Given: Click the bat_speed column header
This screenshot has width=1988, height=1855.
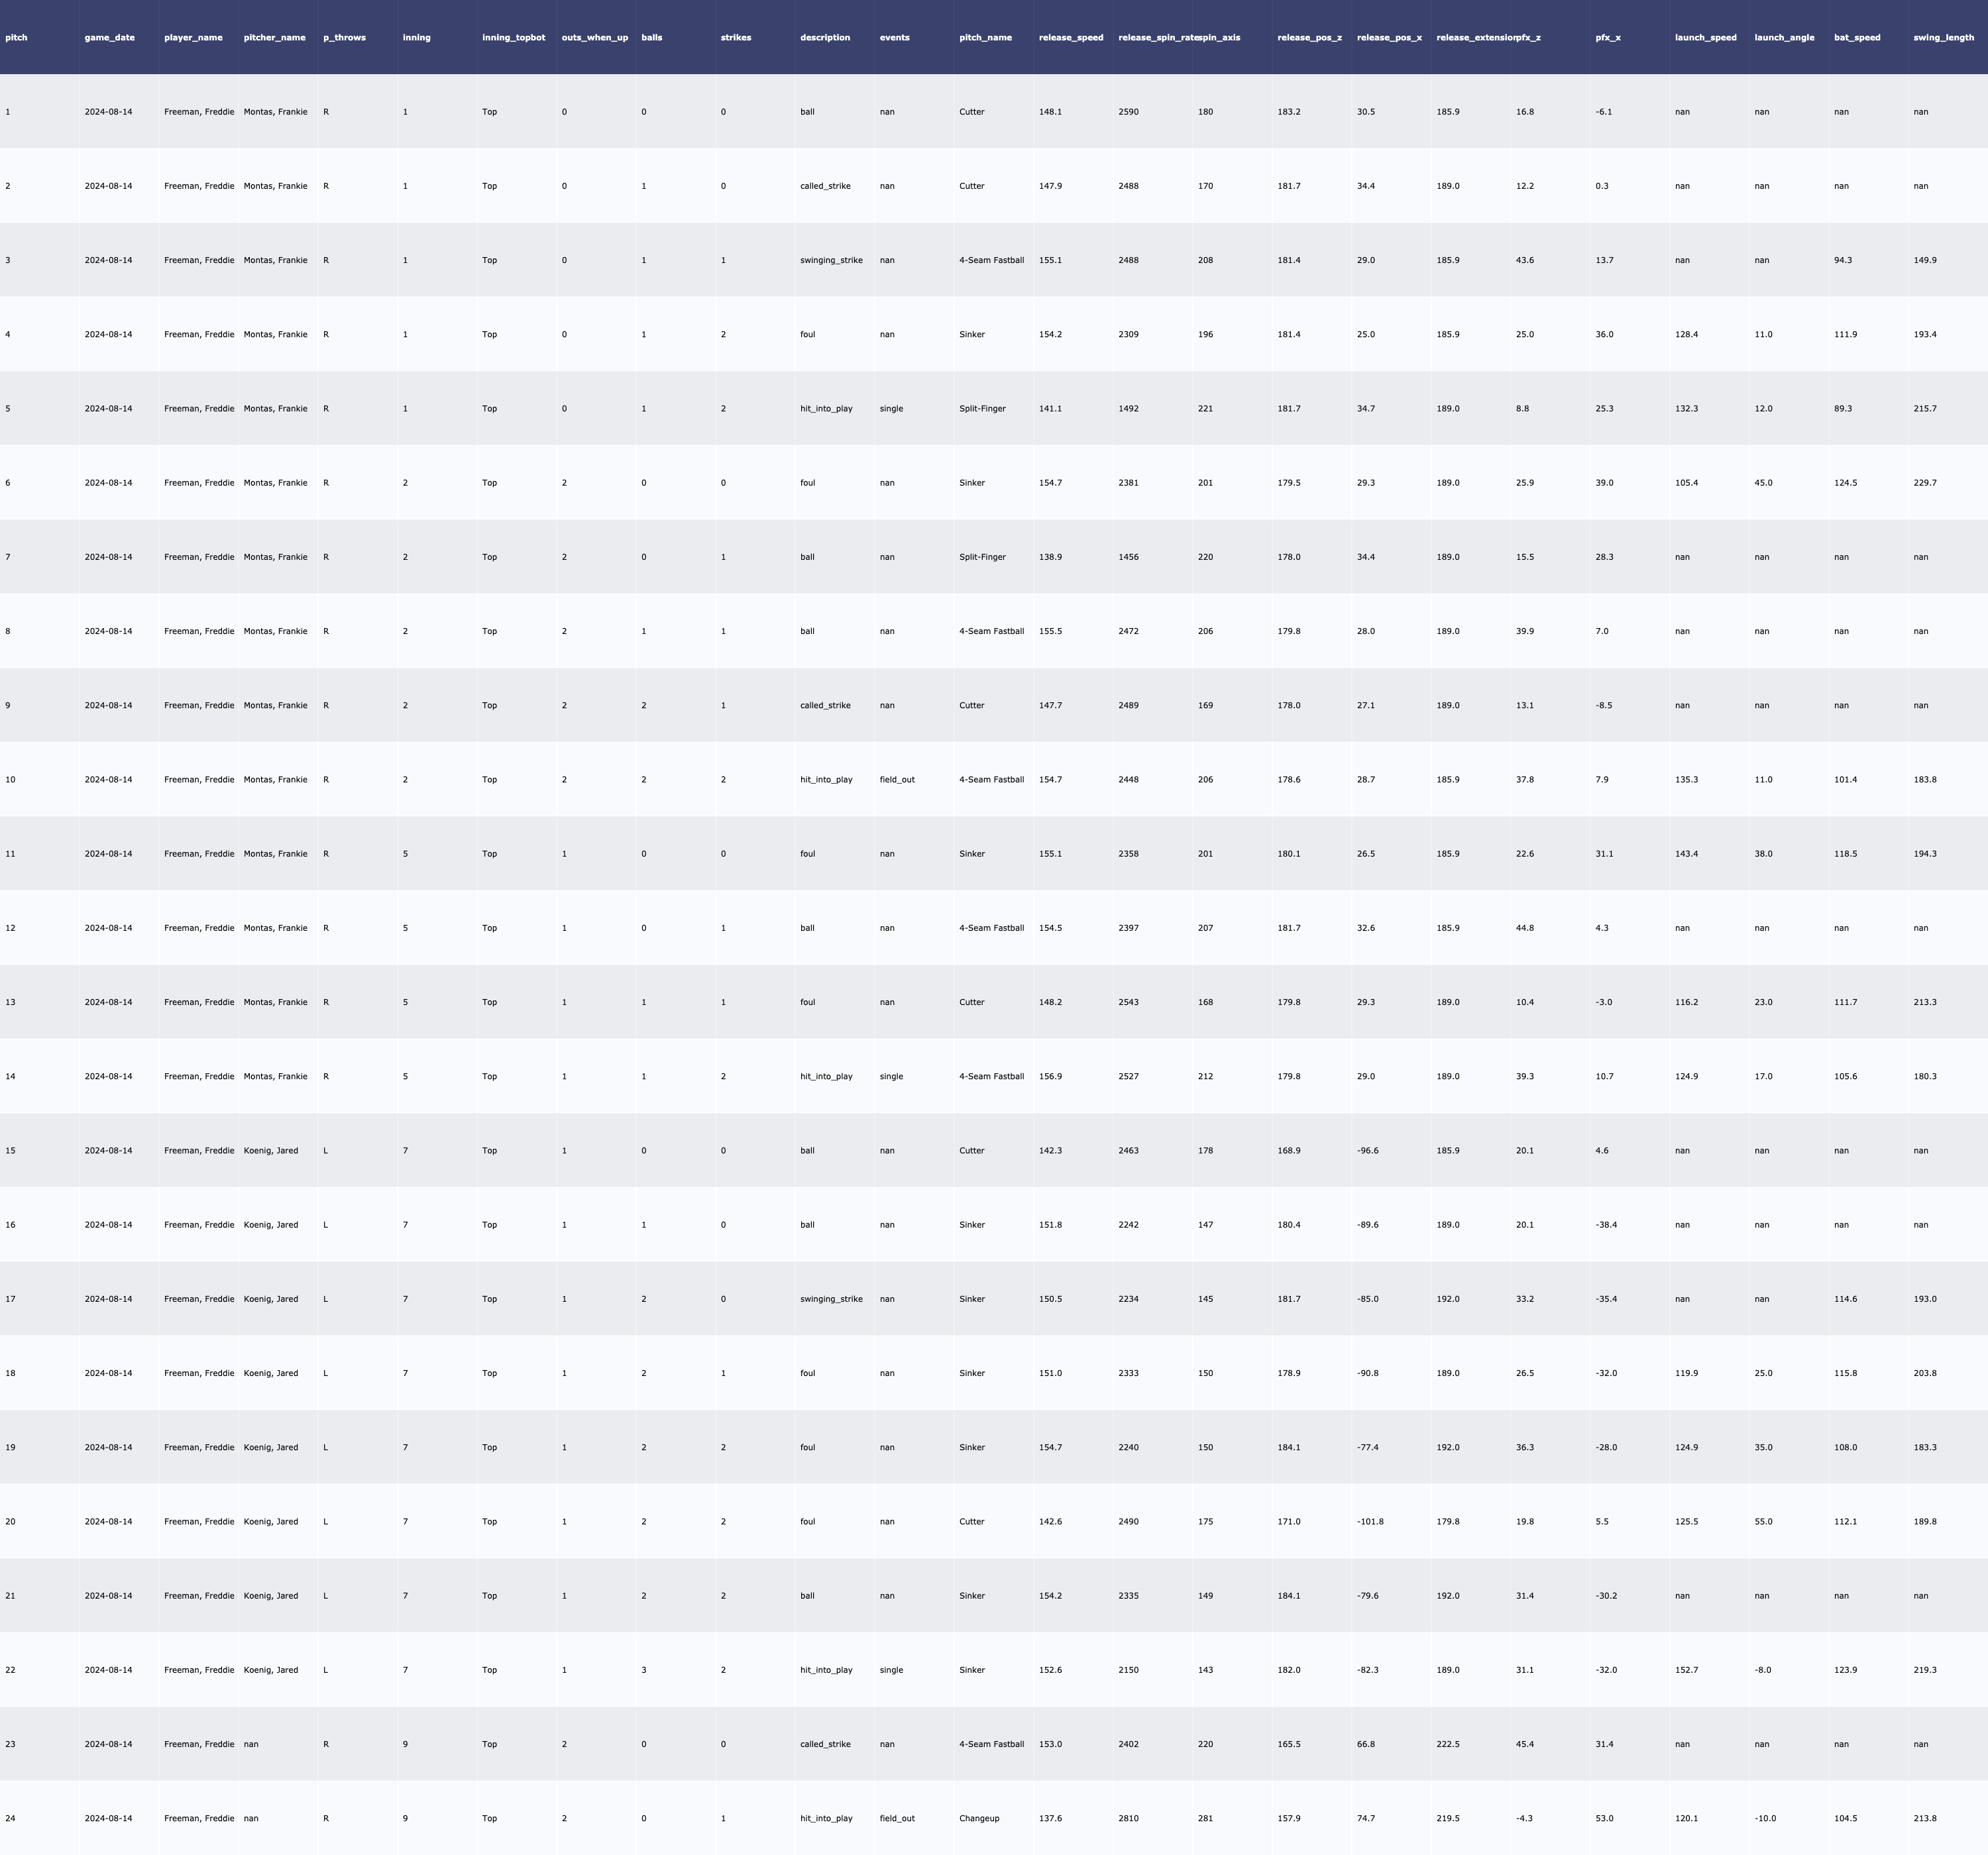Looking at the screenshot, I should tap(1857, 38).
